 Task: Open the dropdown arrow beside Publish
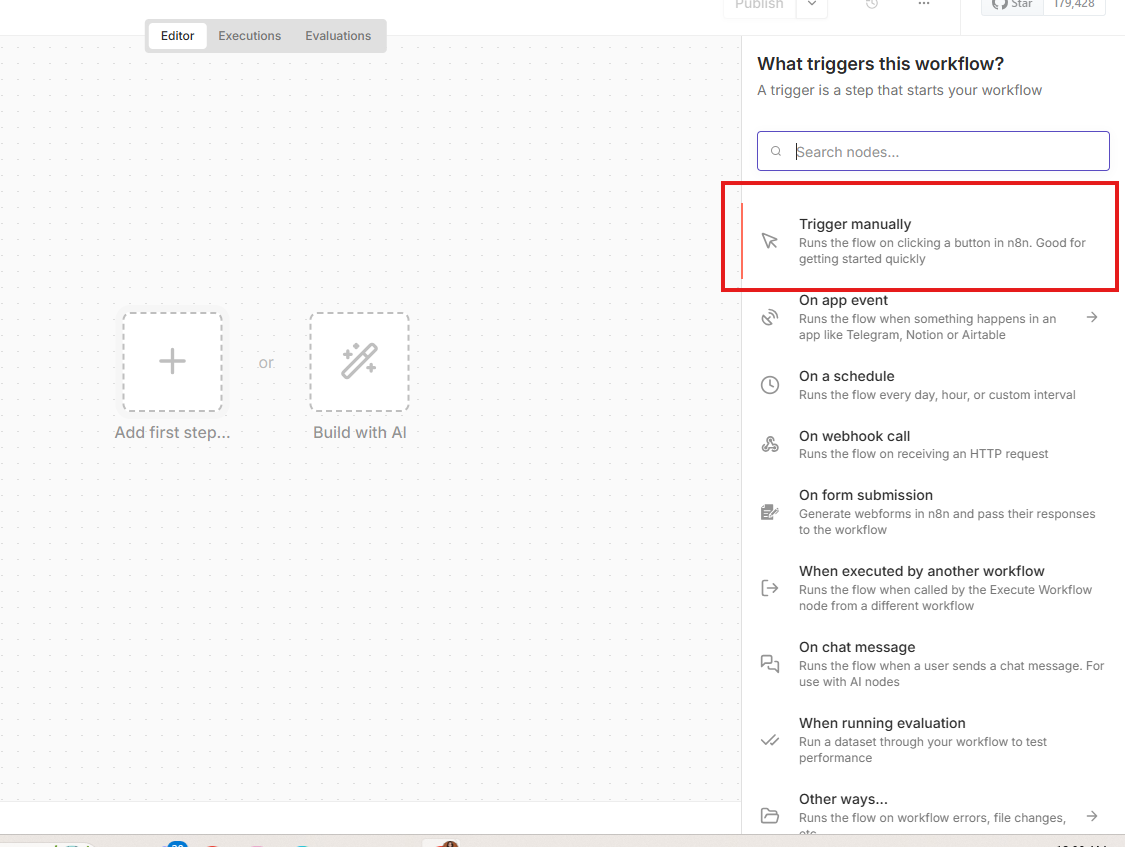click(x=812, y=5)
